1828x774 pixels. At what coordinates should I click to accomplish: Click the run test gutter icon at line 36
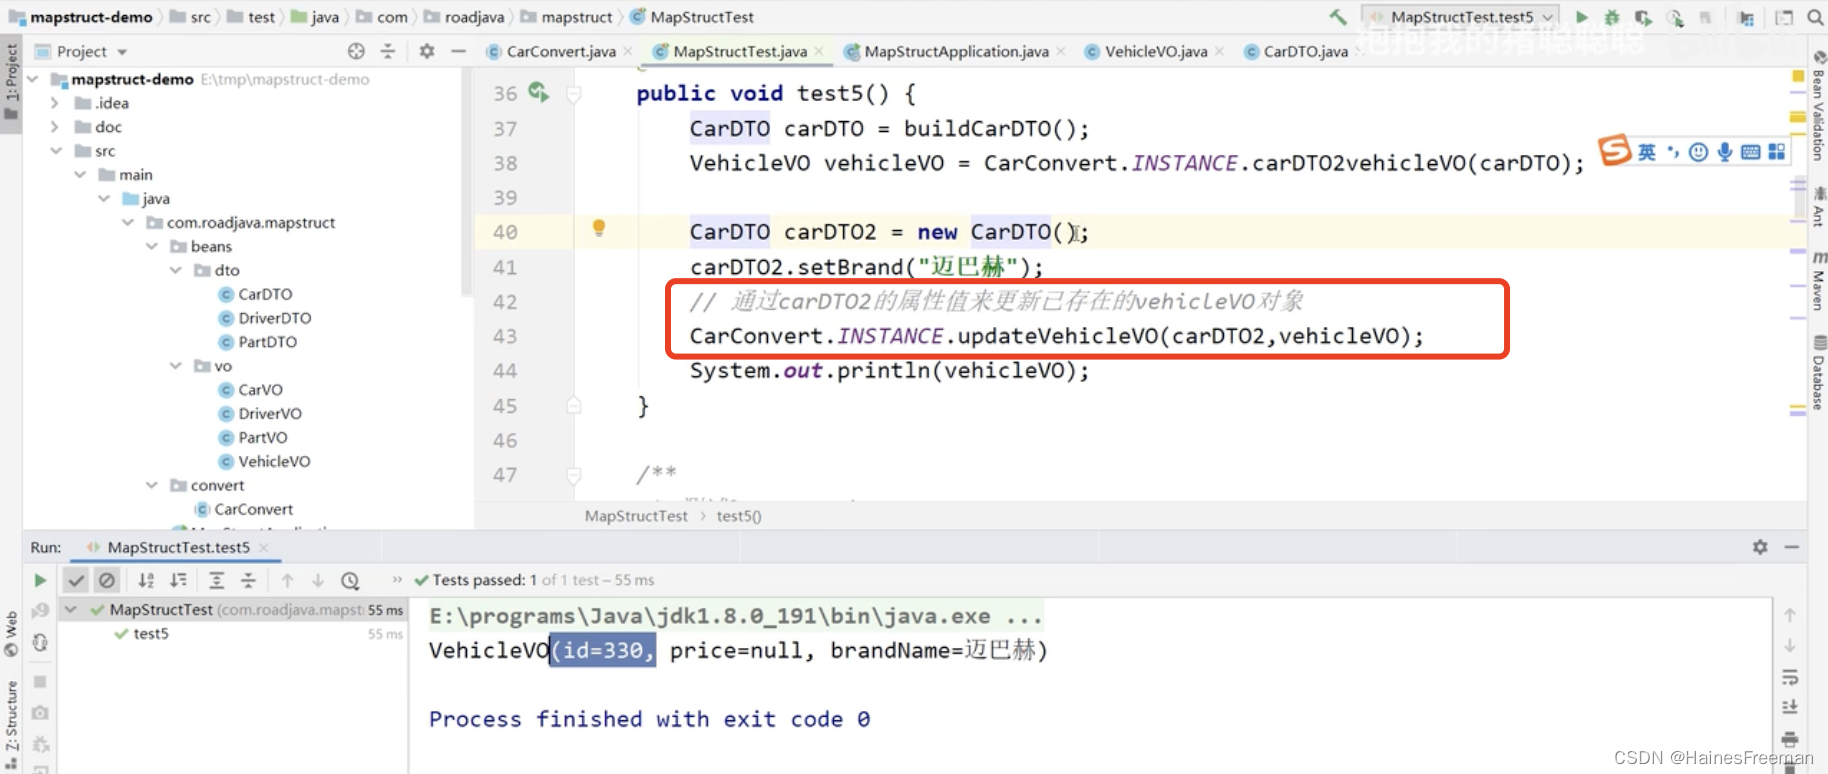click(538, 92)
